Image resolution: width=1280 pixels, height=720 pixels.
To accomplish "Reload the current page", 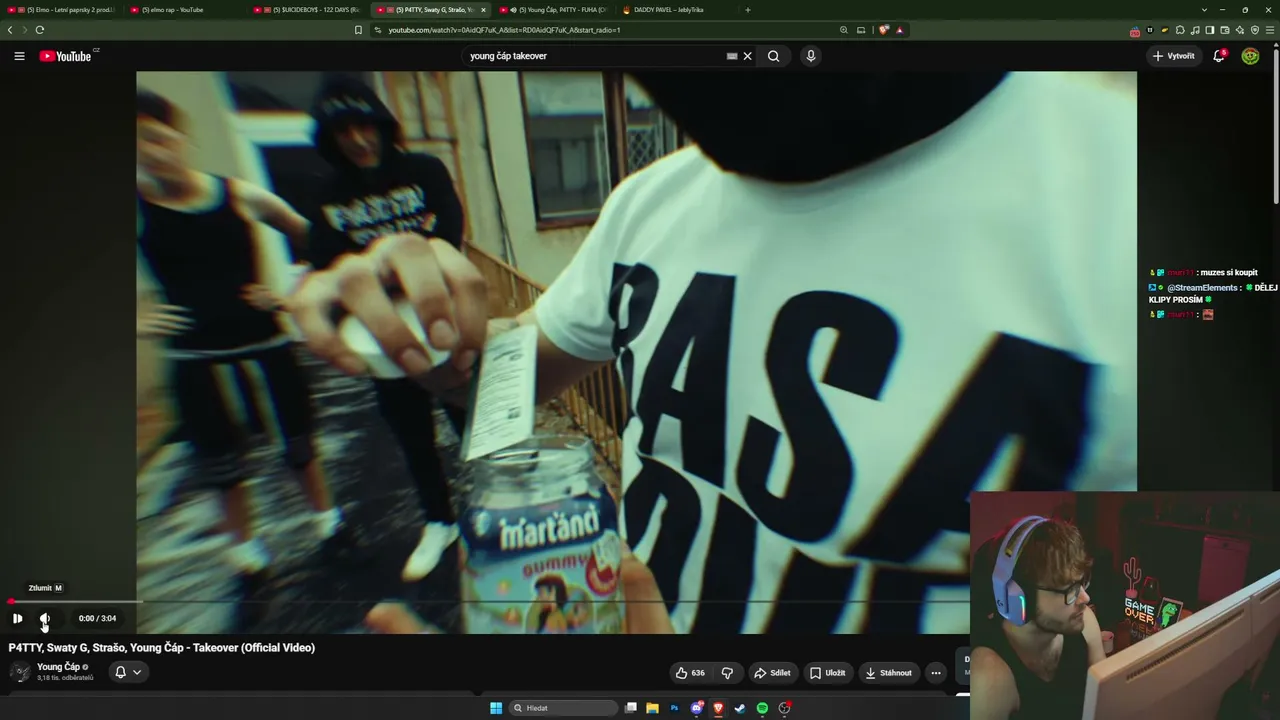I will (40, 30).
